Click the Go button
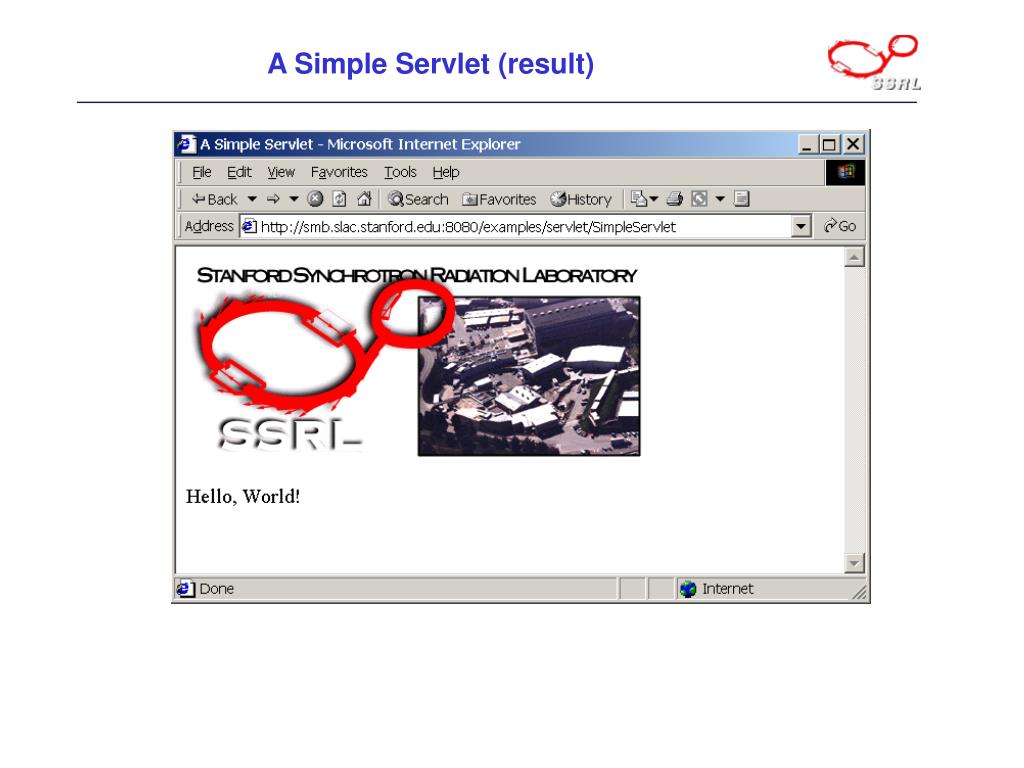This screenshot has width=1024, height=768. tap(840, 226)
